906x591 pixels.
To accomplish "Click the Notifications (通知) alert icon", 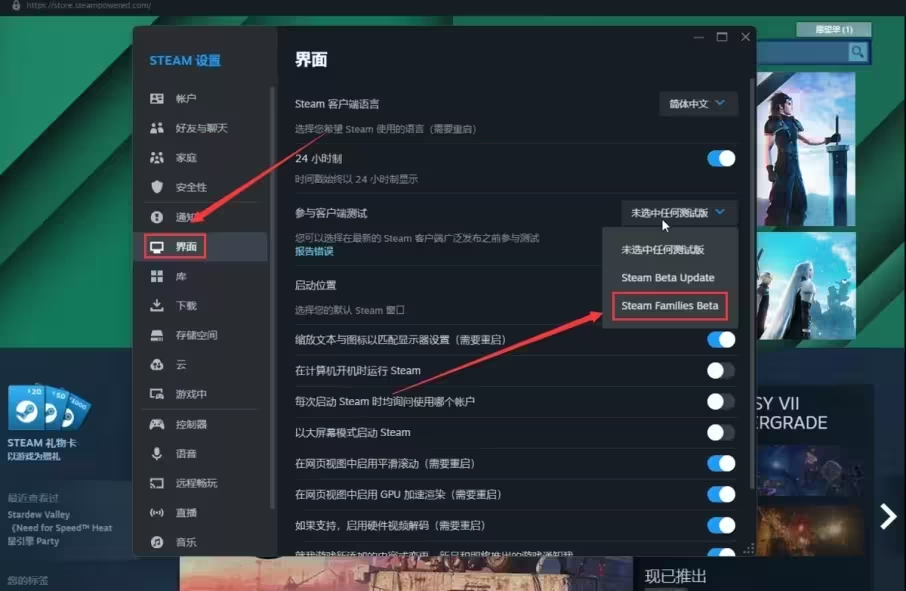I will click(157, 217).
